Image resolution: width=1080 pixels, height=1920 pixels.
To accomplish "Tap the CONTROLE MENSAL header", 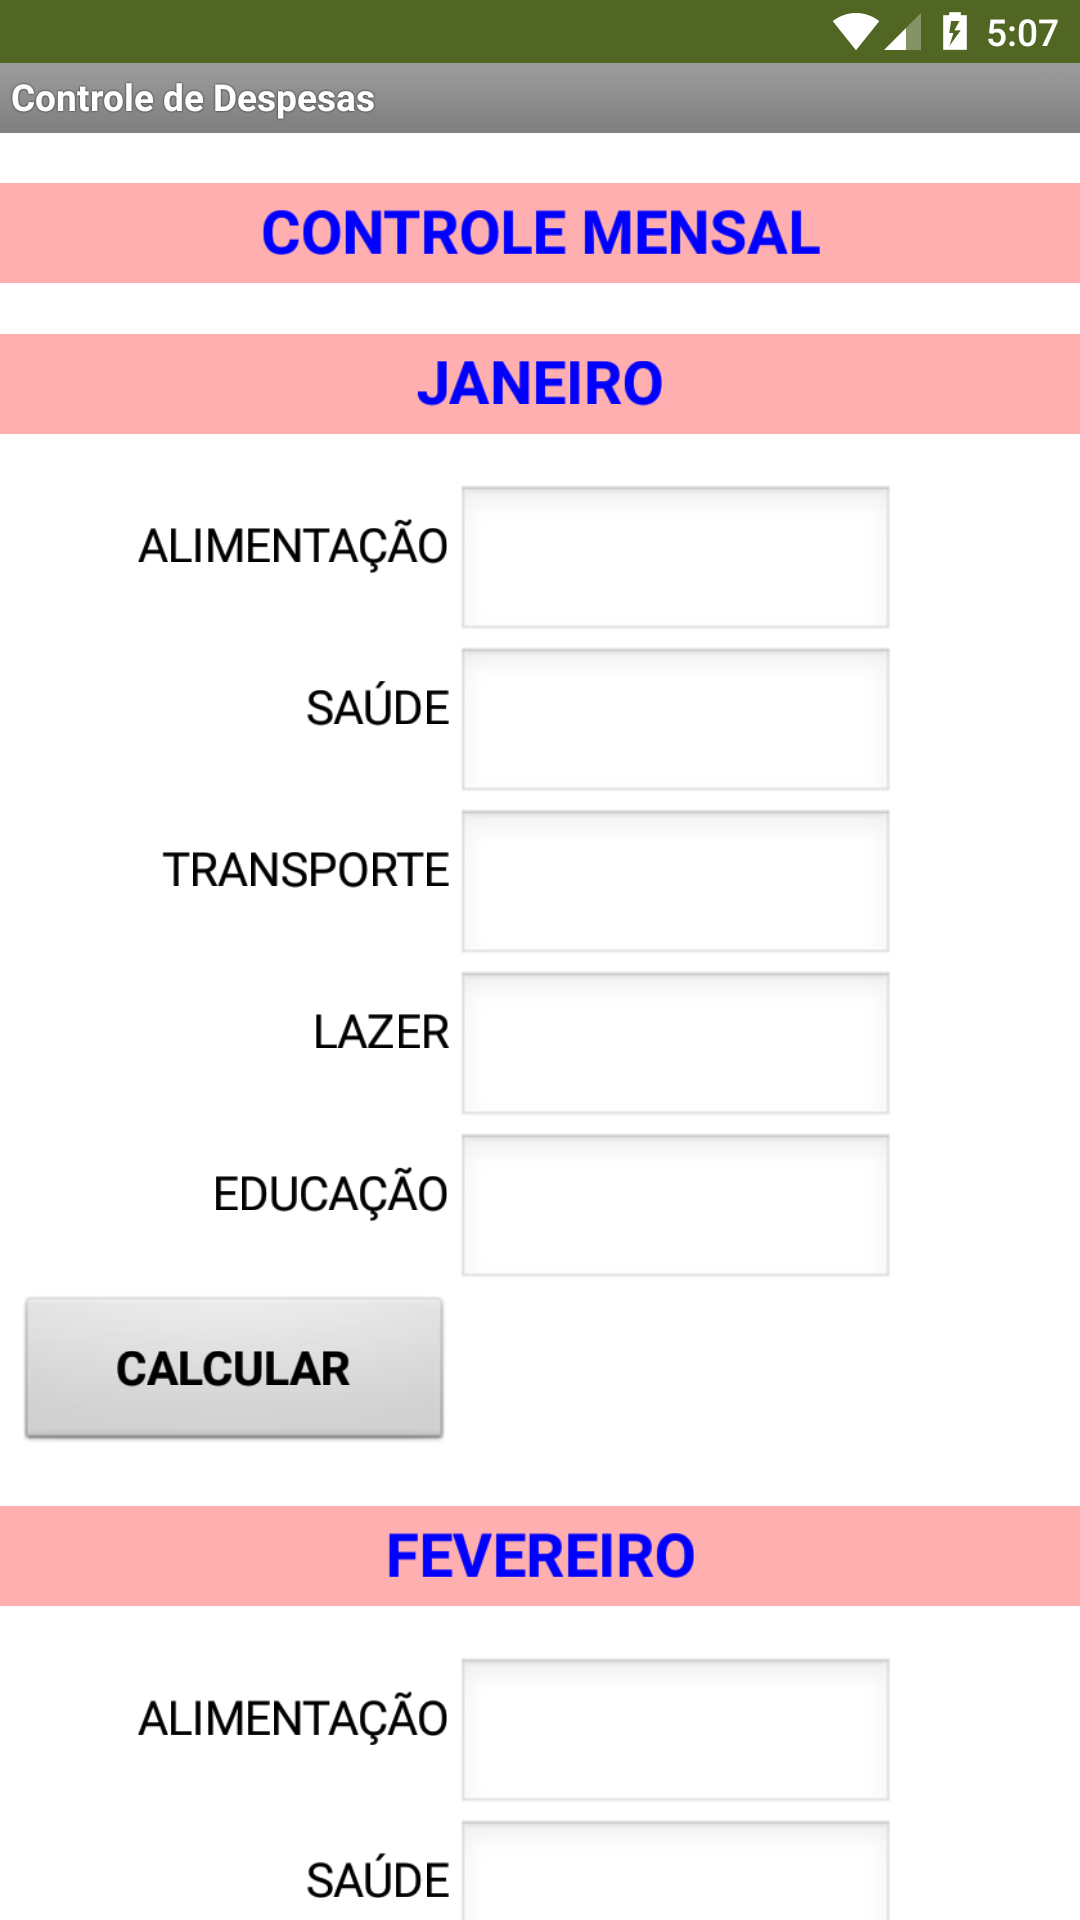I will click(540, 233).
